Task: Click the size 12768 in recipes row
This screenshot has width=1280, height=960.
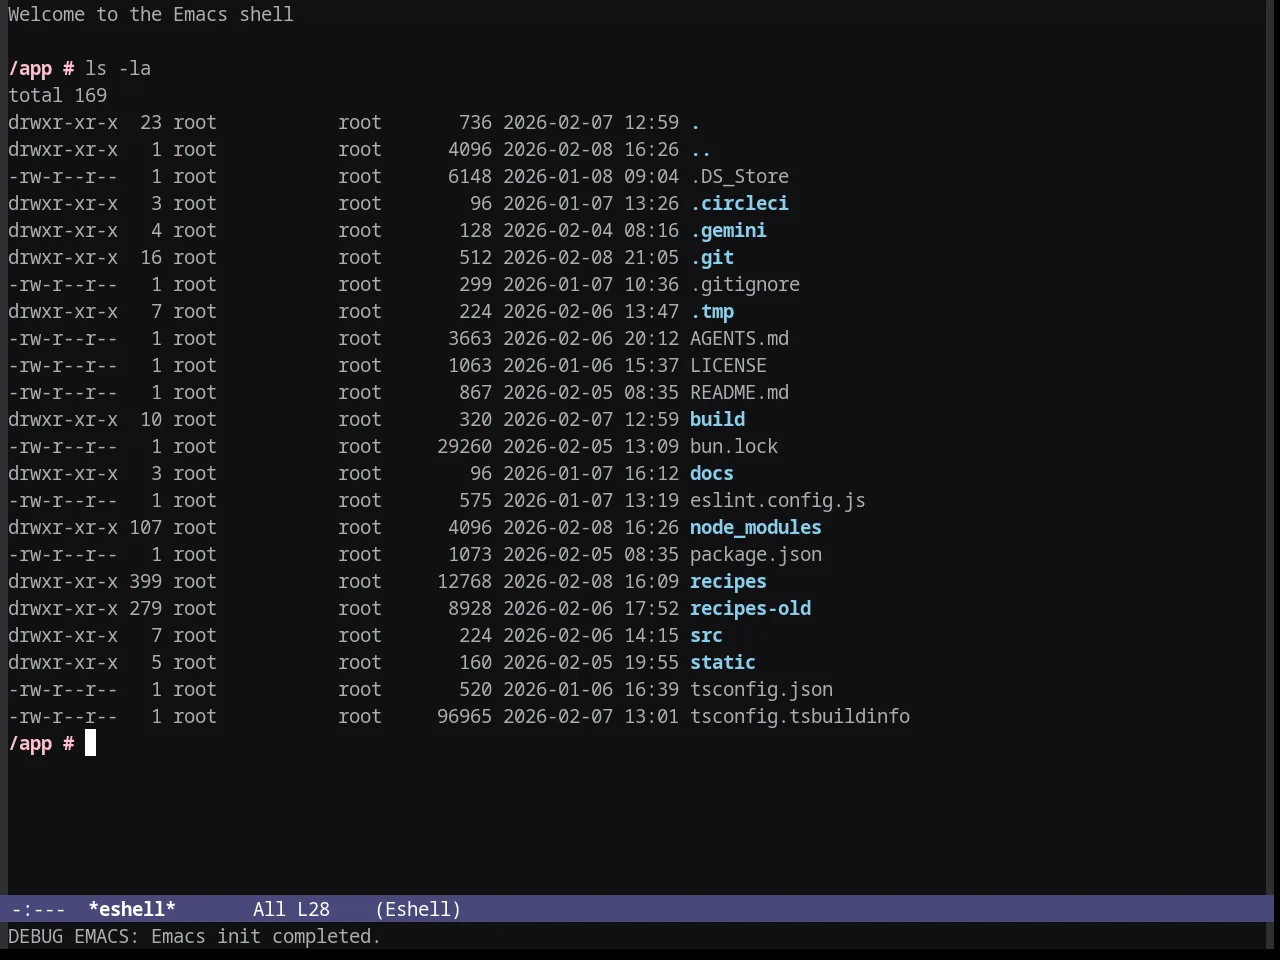Action: coord(464,581)
